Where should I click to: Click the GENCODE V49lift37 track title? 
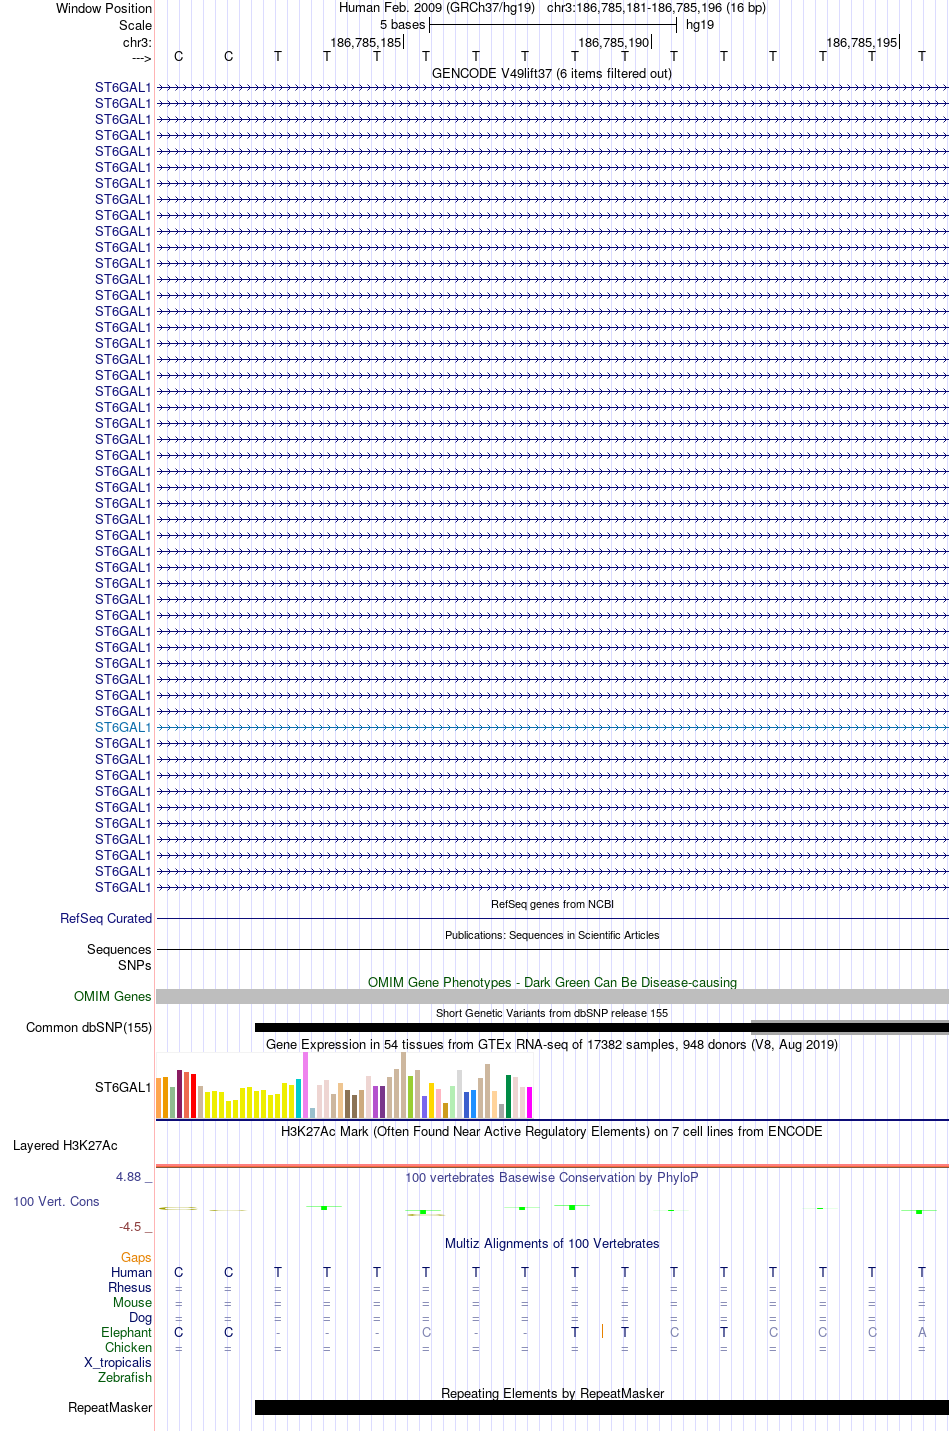pyautogui.click(x=552, y=73)
